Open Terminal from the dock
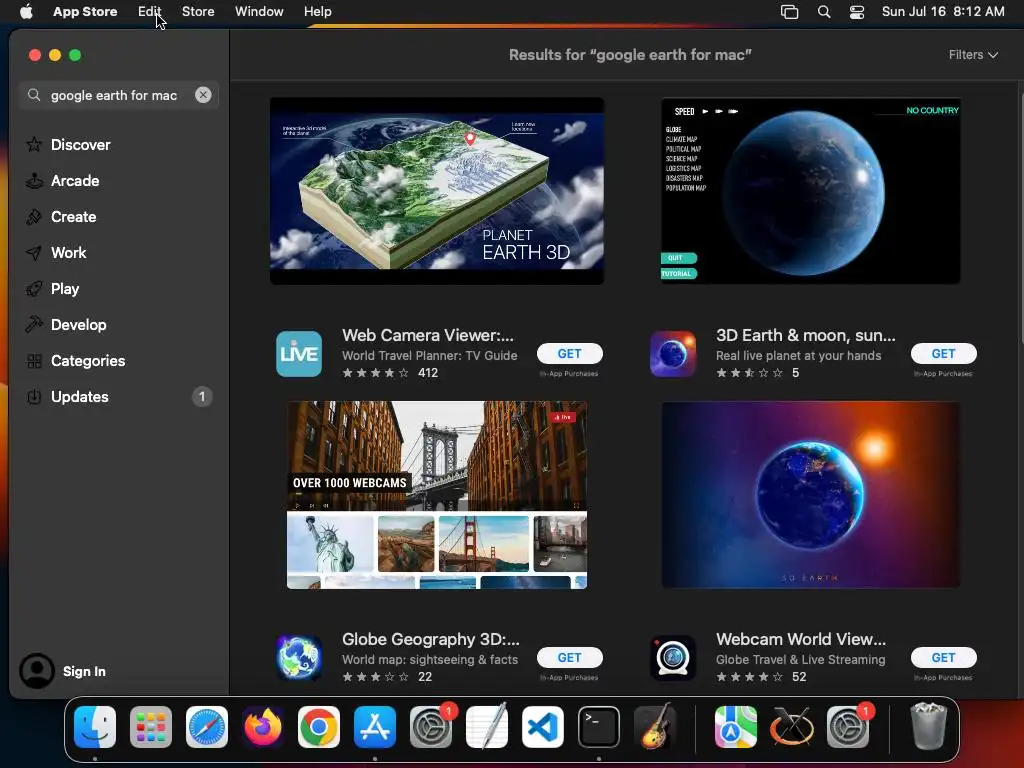1024x768 pixels. (599, 727)
